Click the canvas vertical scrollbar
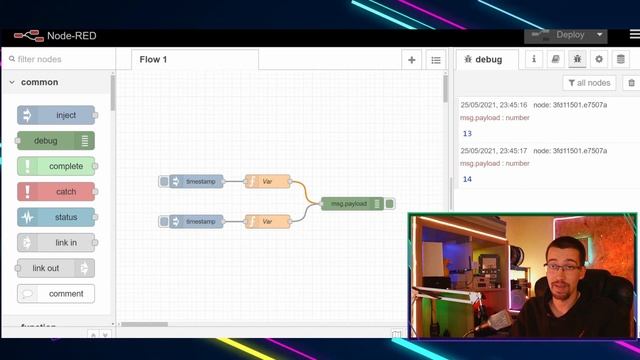The height and width of the screenshot is (360, 640). 445,89
